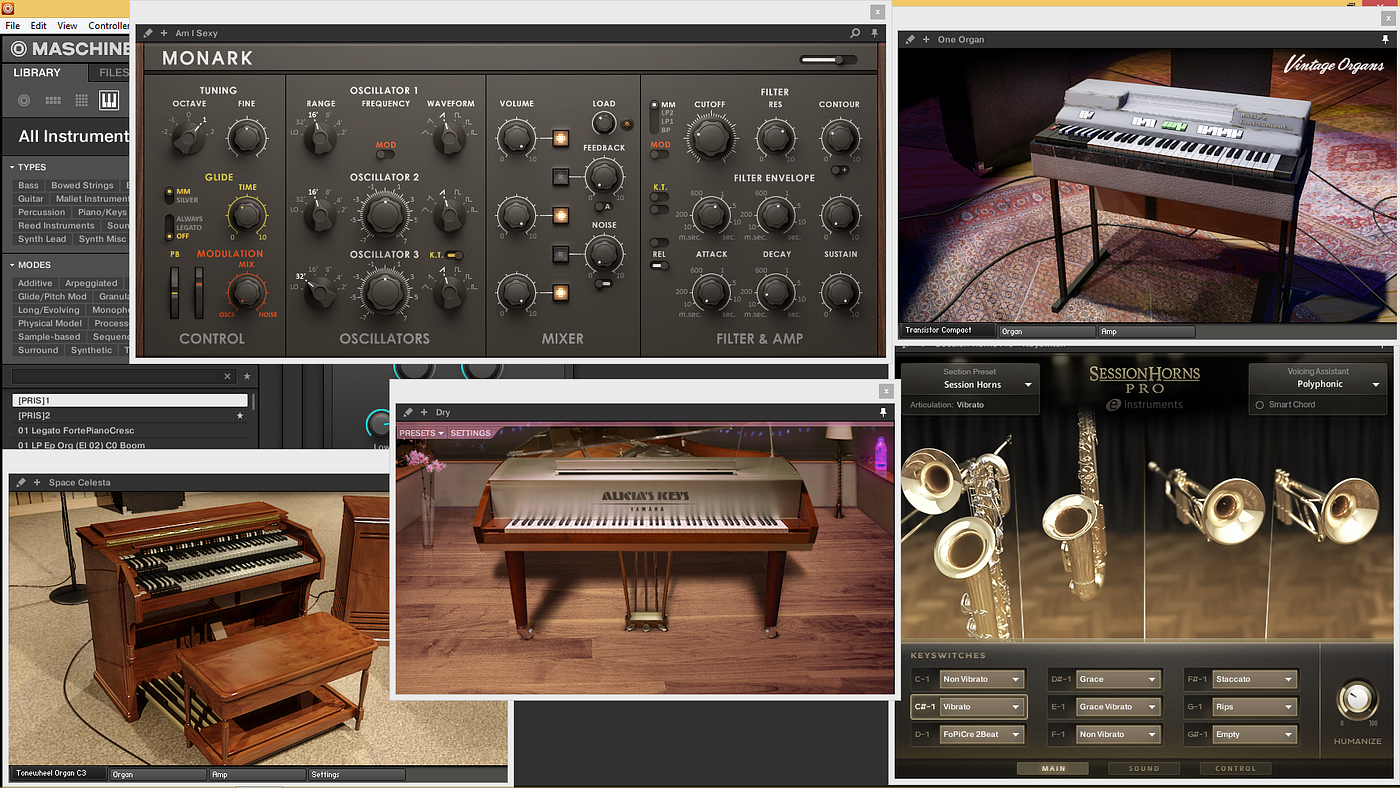Click the Projects circle icon in Library toolbar
Image resolution: width=1400 pixels, height=788 pixels.
24,101
